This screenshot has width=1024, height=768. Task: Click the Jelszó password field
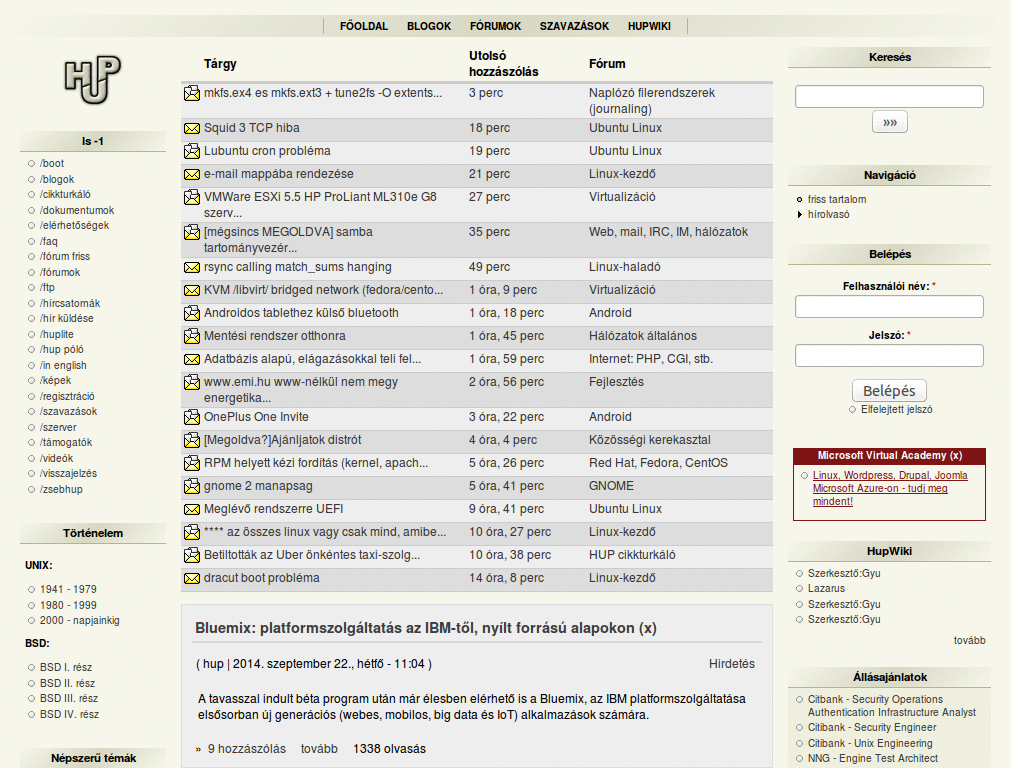[x=889, y=356]
